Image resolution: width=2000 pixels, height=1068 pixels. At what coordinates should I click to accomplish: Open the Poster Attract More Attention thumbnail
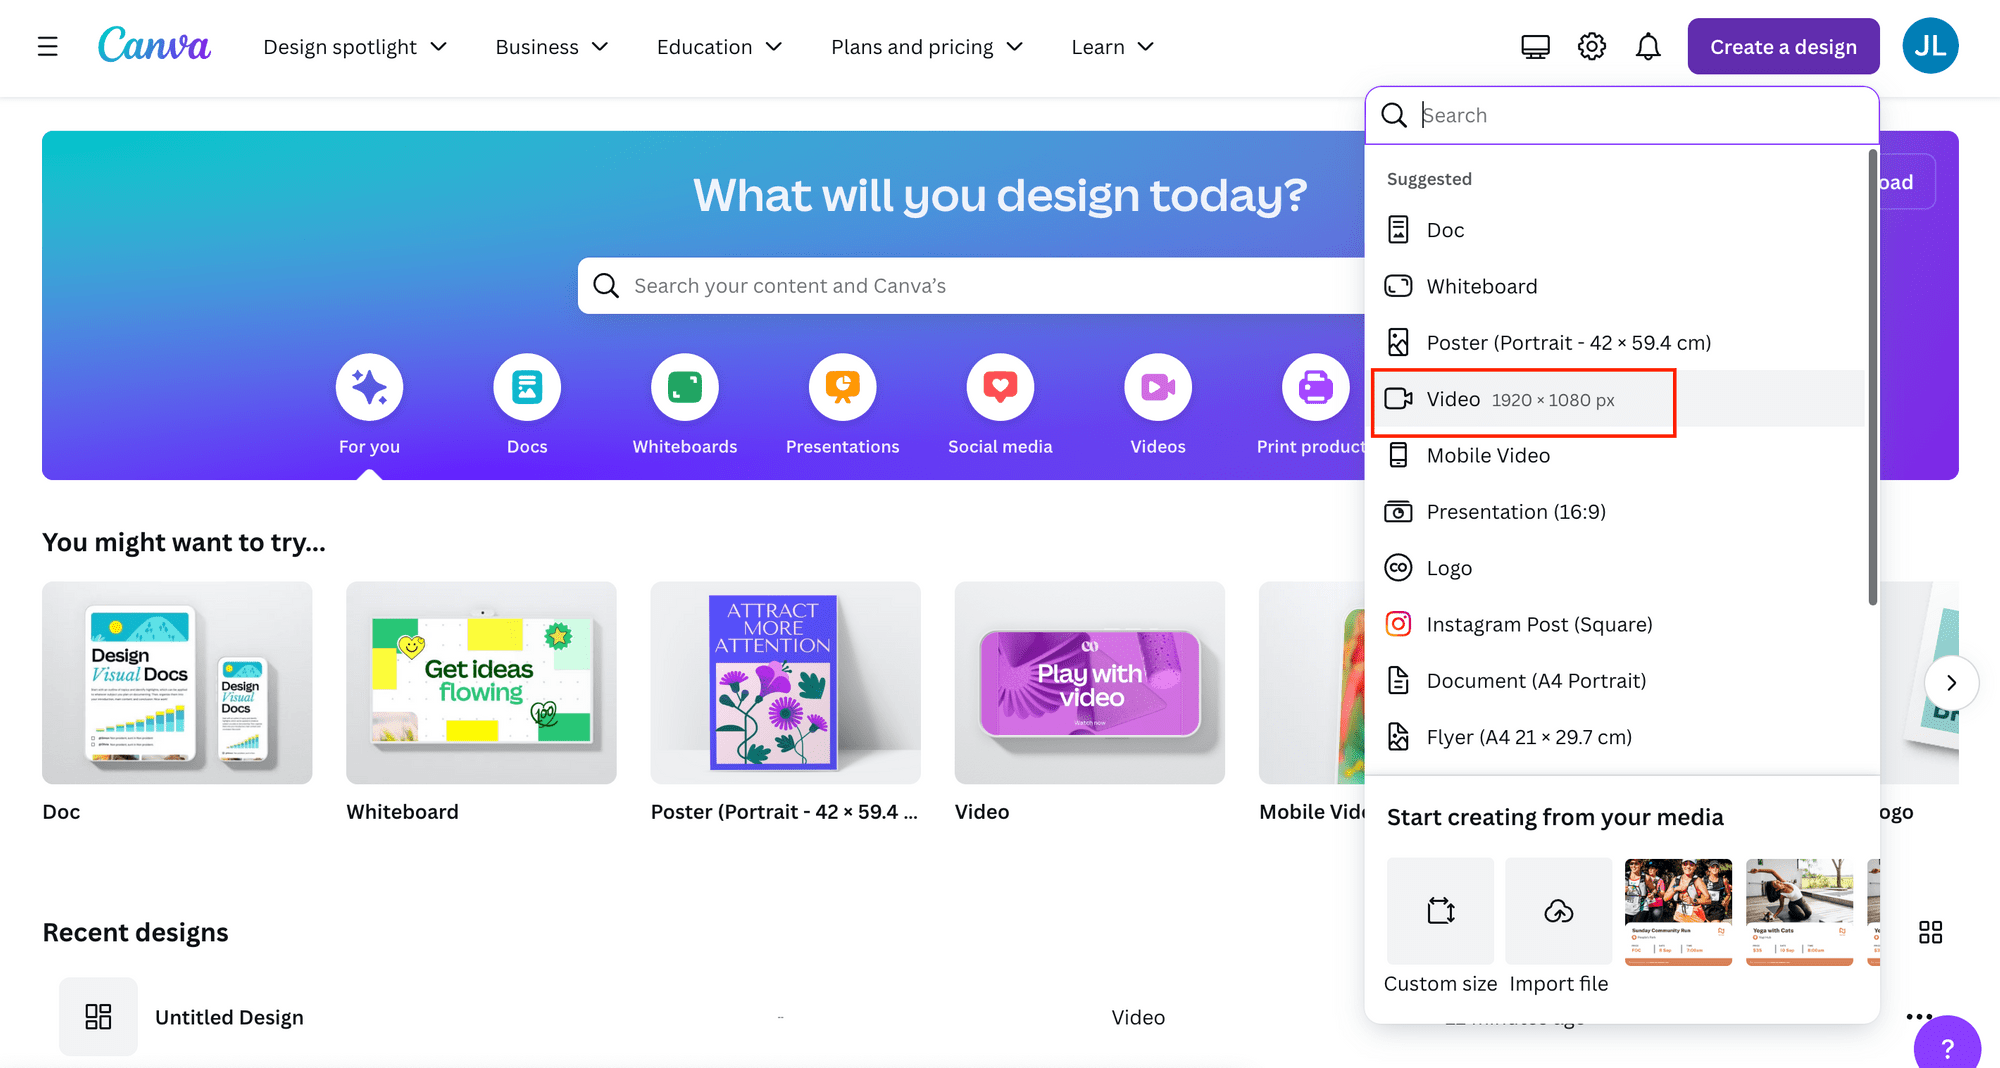pyautogui.click(x=785, y=683)
